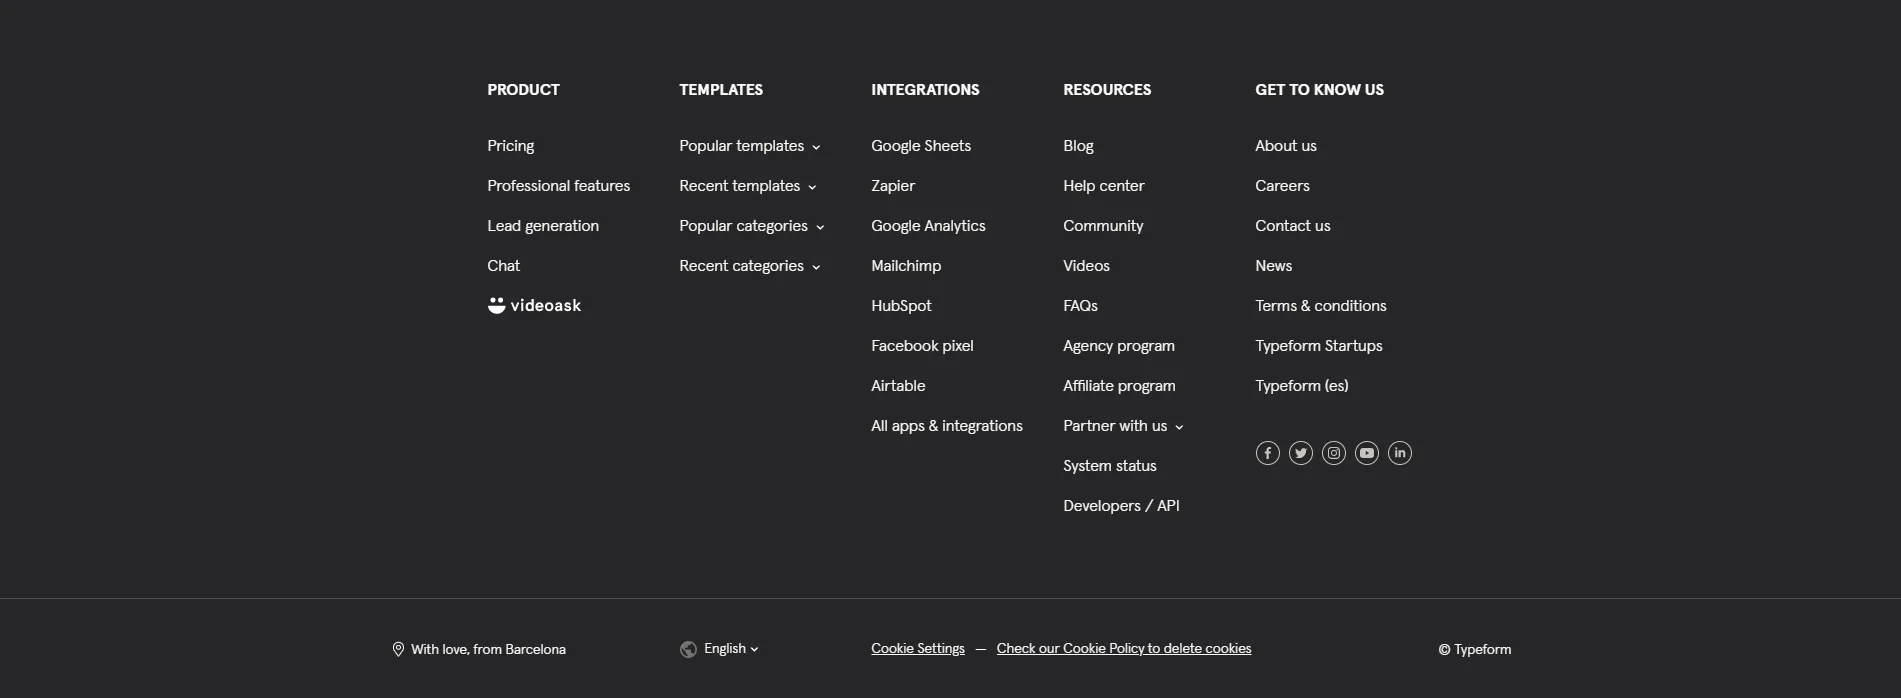Open Affiliate program page
The image size is (1901, 698).
point(1119,386)
